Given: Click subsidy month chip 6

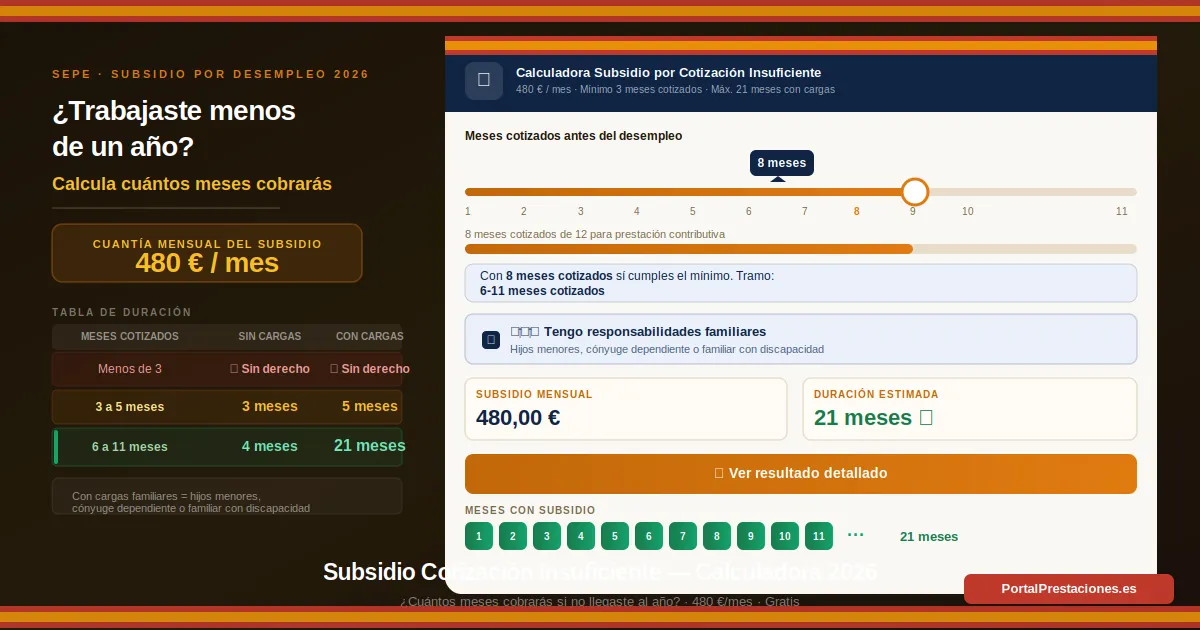Looking at the screenshot, I should pos(649,536).
